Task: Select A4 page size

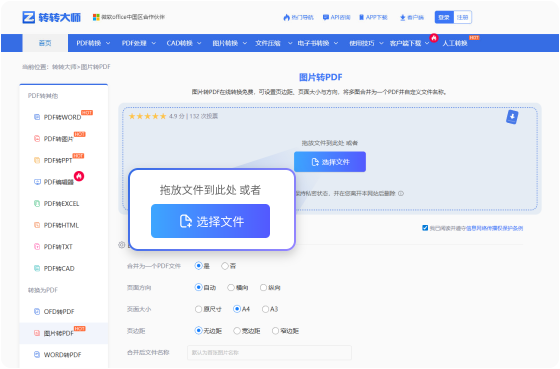Action: pyautogui.click(x=237, y=309)
